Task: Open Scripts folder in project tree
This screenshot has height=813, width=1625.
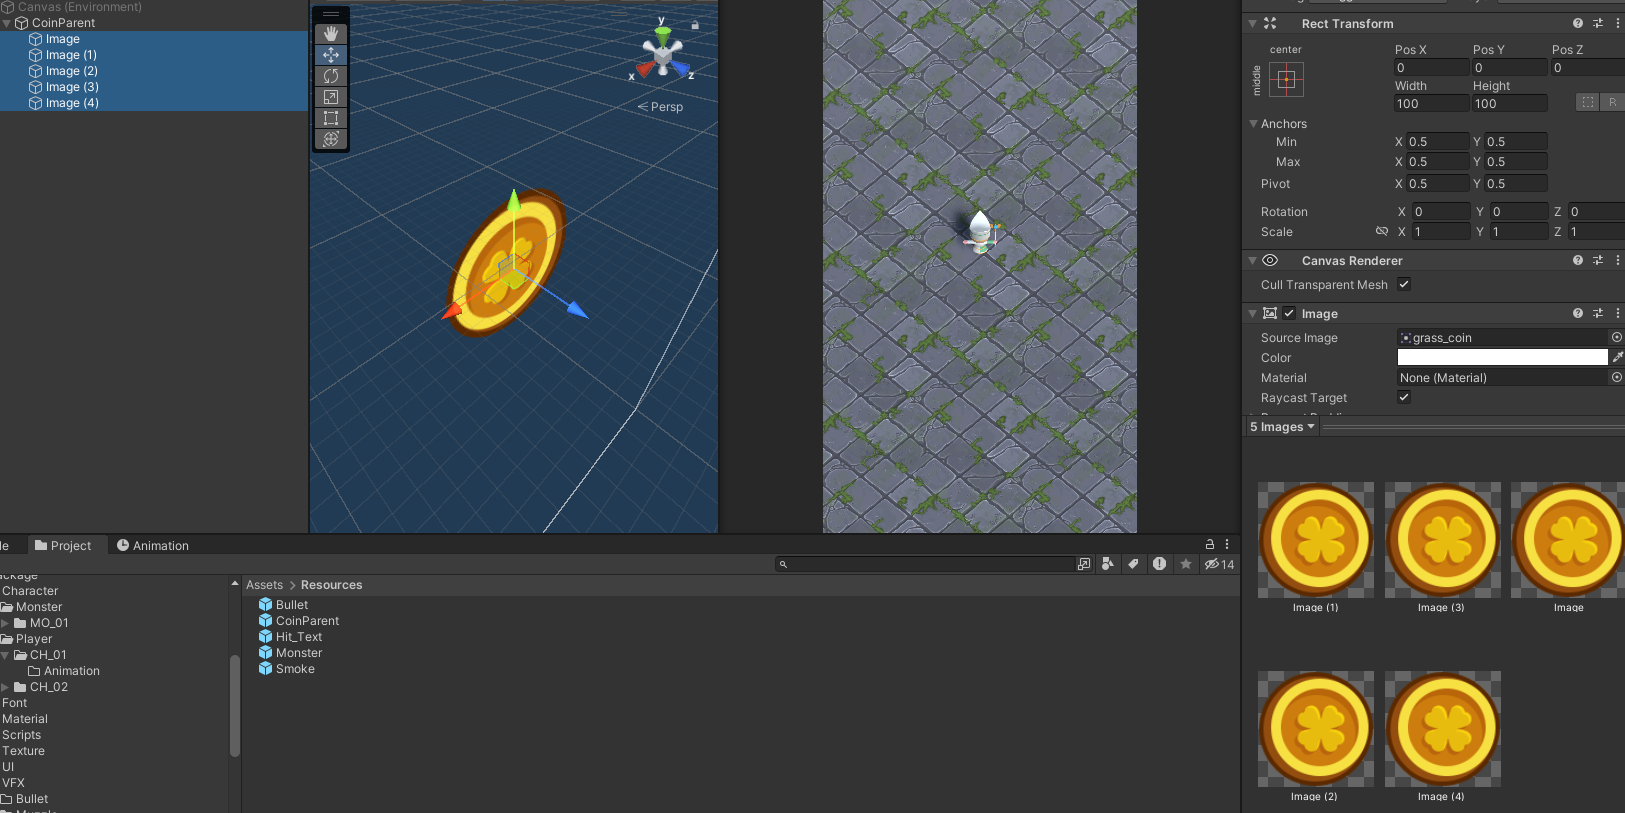Action: tap(22, 735)
